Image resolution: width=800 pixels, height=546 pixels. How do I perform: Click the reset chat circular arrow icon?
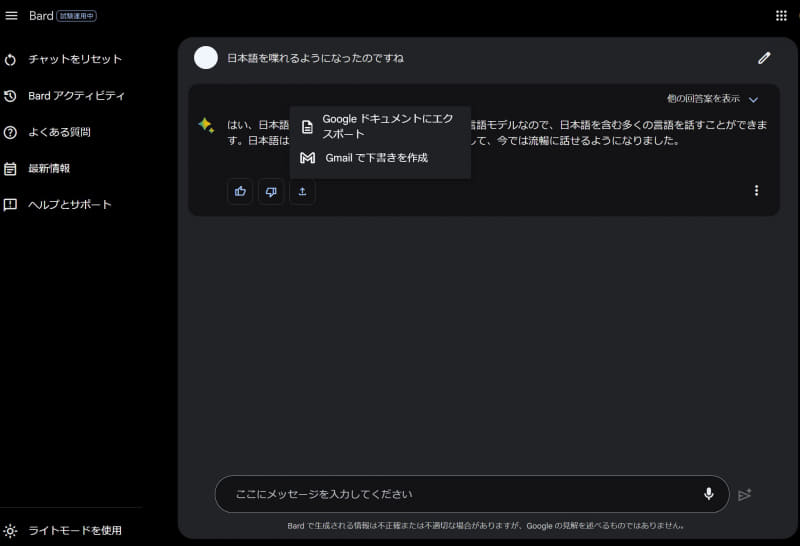[x=10, y=60]
